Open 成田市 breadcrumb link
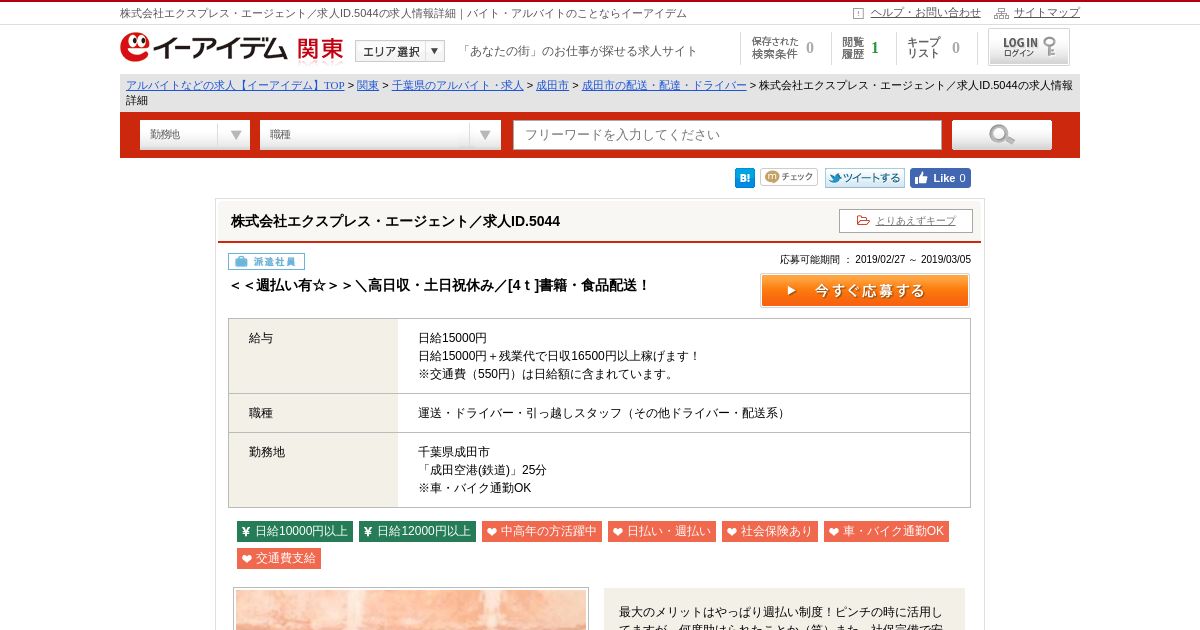The height and width of the screenshot is (630, 1200). coord(552,85)
